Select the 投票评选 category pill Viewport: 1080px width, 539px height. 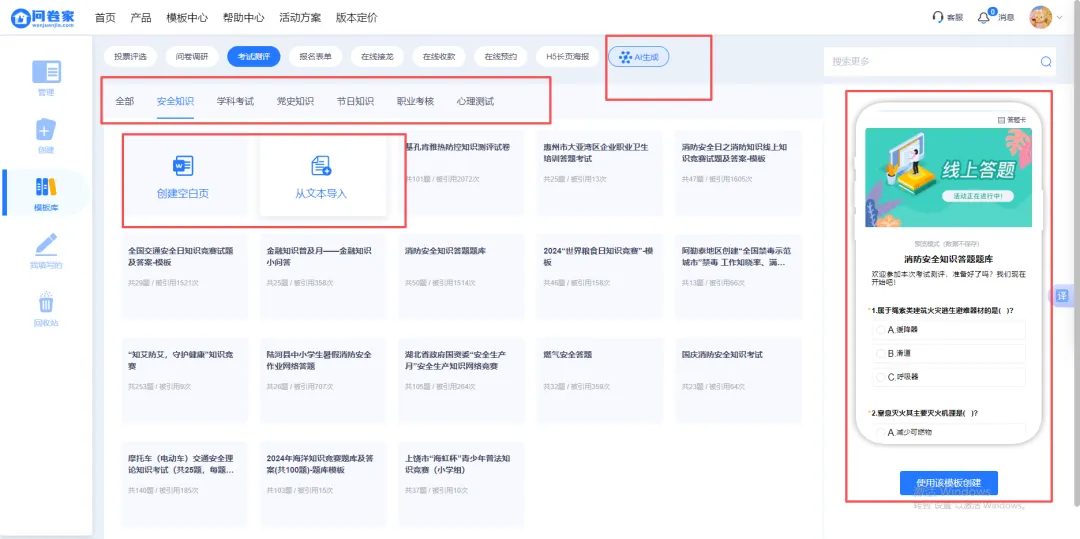[130, 57]
